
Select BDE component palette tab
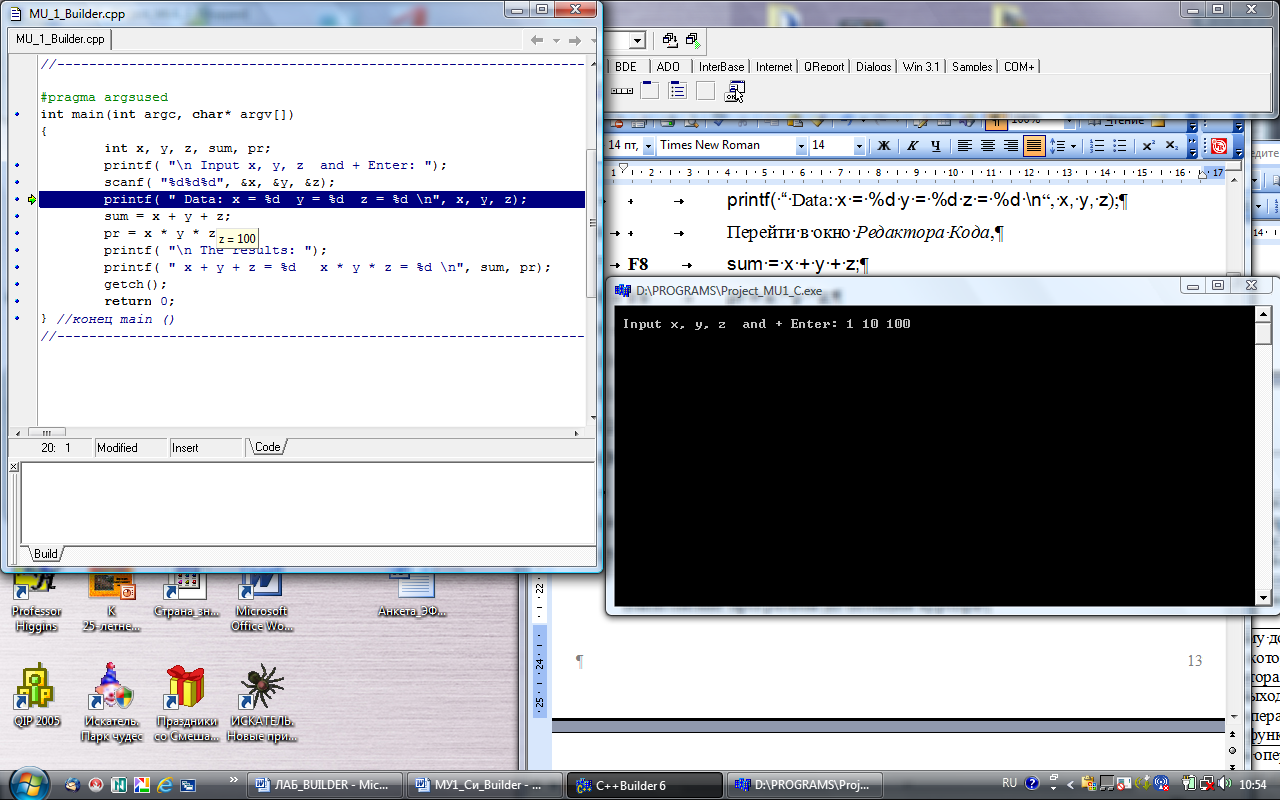pyautogui.click(x=625, y=67)
